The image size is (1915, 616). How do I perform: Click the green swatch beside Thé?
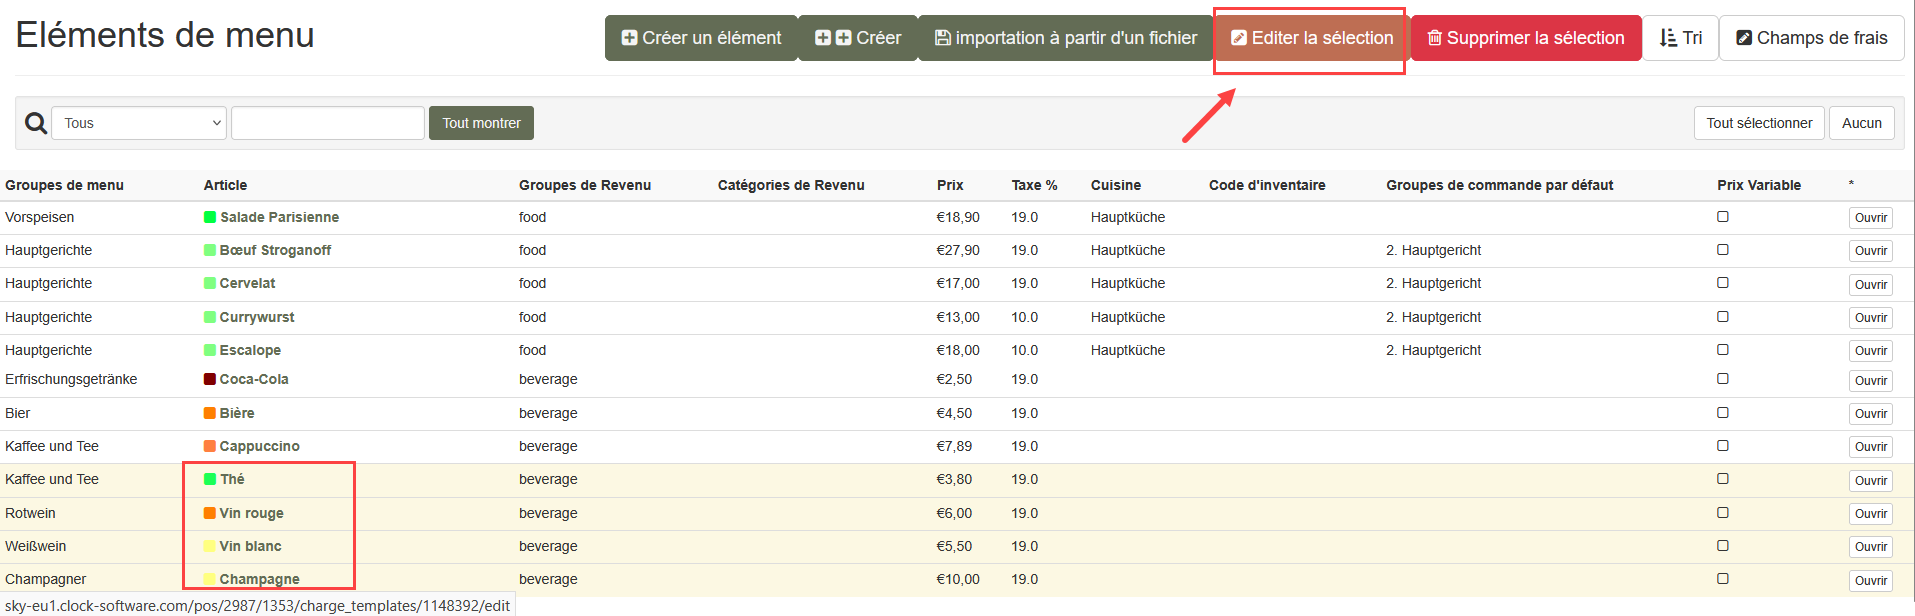pyautogui.click(x=210, y=479)
